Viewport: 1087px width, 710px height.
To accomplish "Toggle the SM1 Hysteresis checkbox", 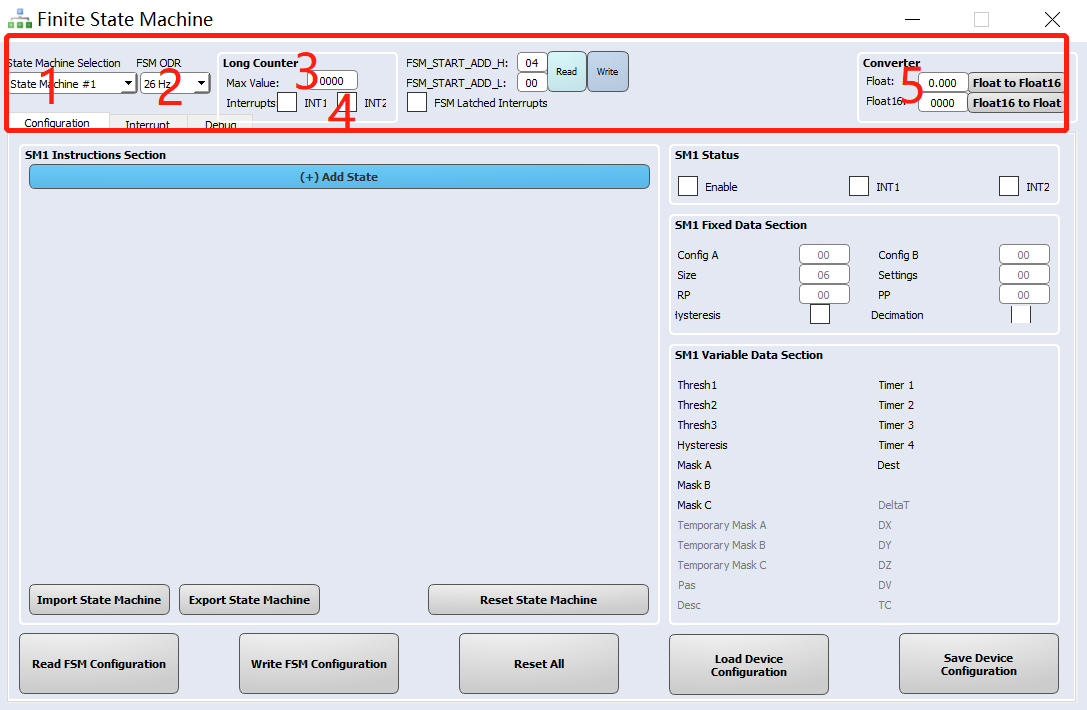I will pos(820,315).
